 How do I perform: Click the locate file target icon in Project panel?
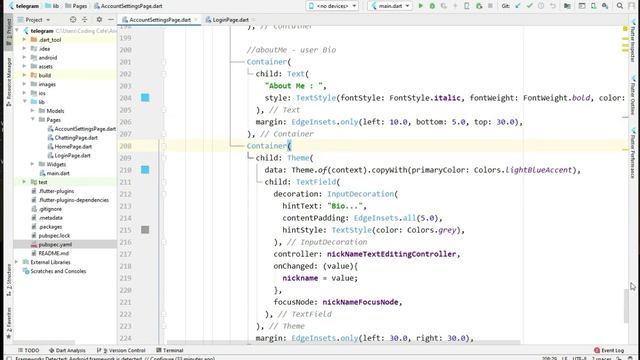tap(73, 20)
